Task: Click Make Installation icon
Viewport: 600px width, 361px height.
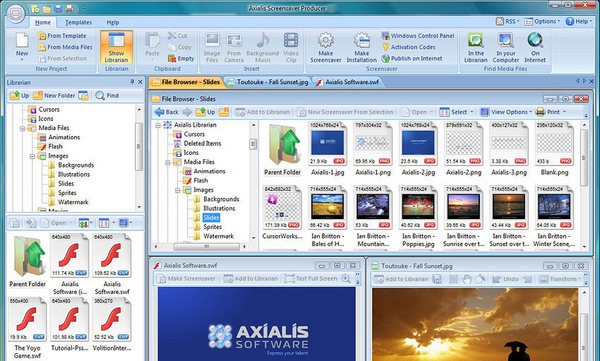Action: point(362,41)
